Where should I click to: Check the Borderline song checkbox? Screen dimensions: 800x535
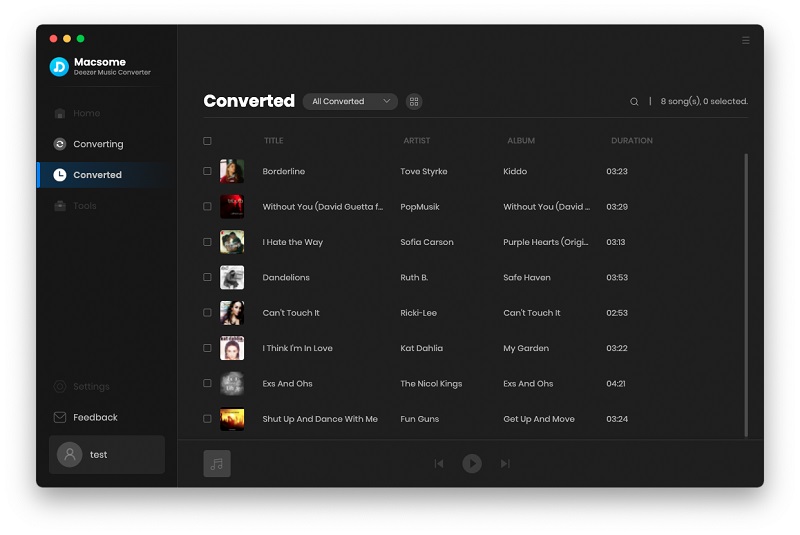207,171
